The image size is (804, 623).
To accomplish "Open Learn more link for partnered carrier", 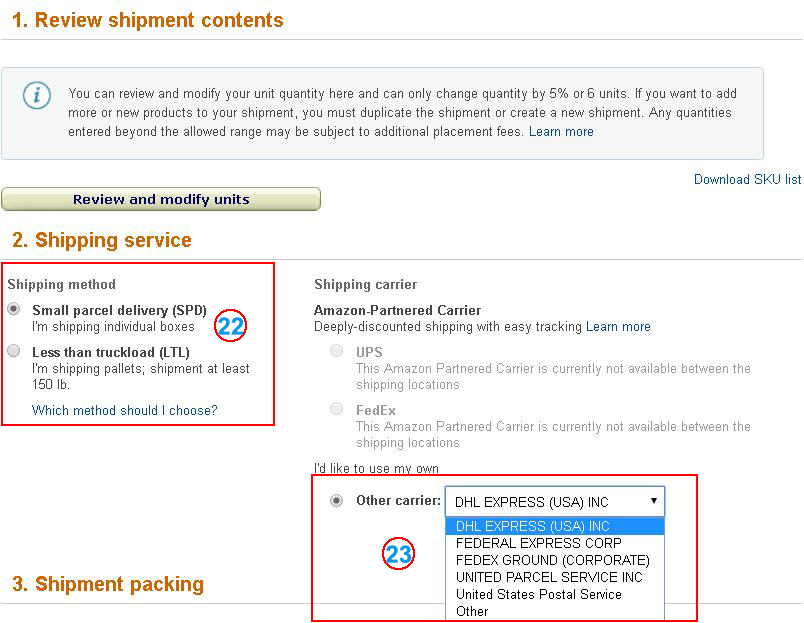I will point(618,327).
